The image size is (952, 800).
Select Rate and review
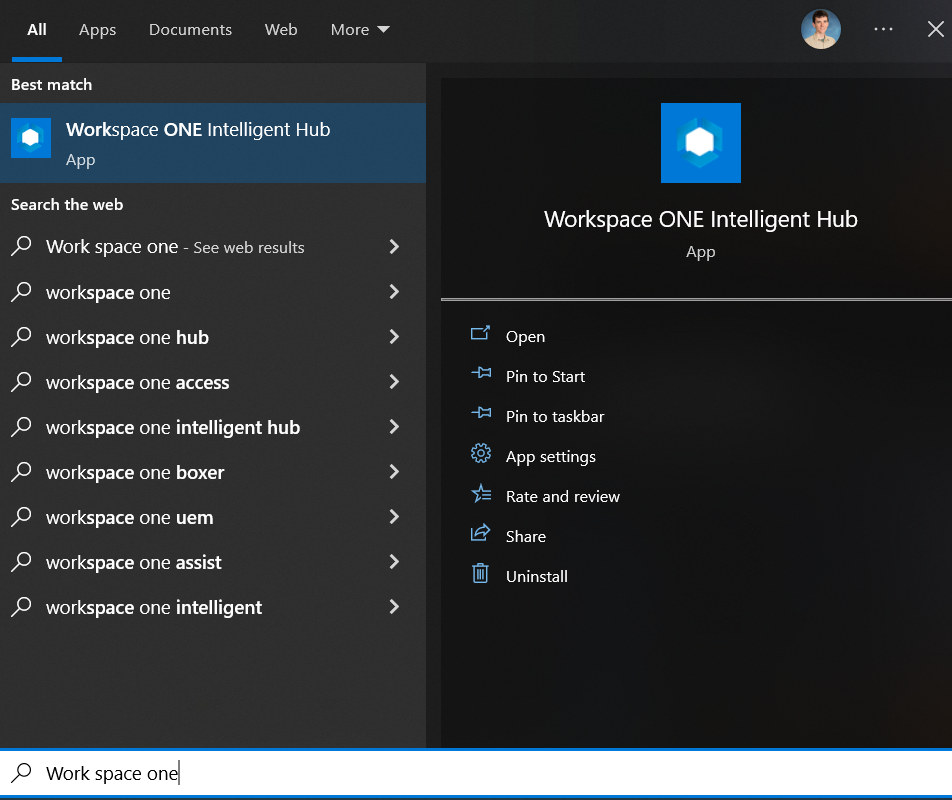pyautogui.click(x=563, y=497)
